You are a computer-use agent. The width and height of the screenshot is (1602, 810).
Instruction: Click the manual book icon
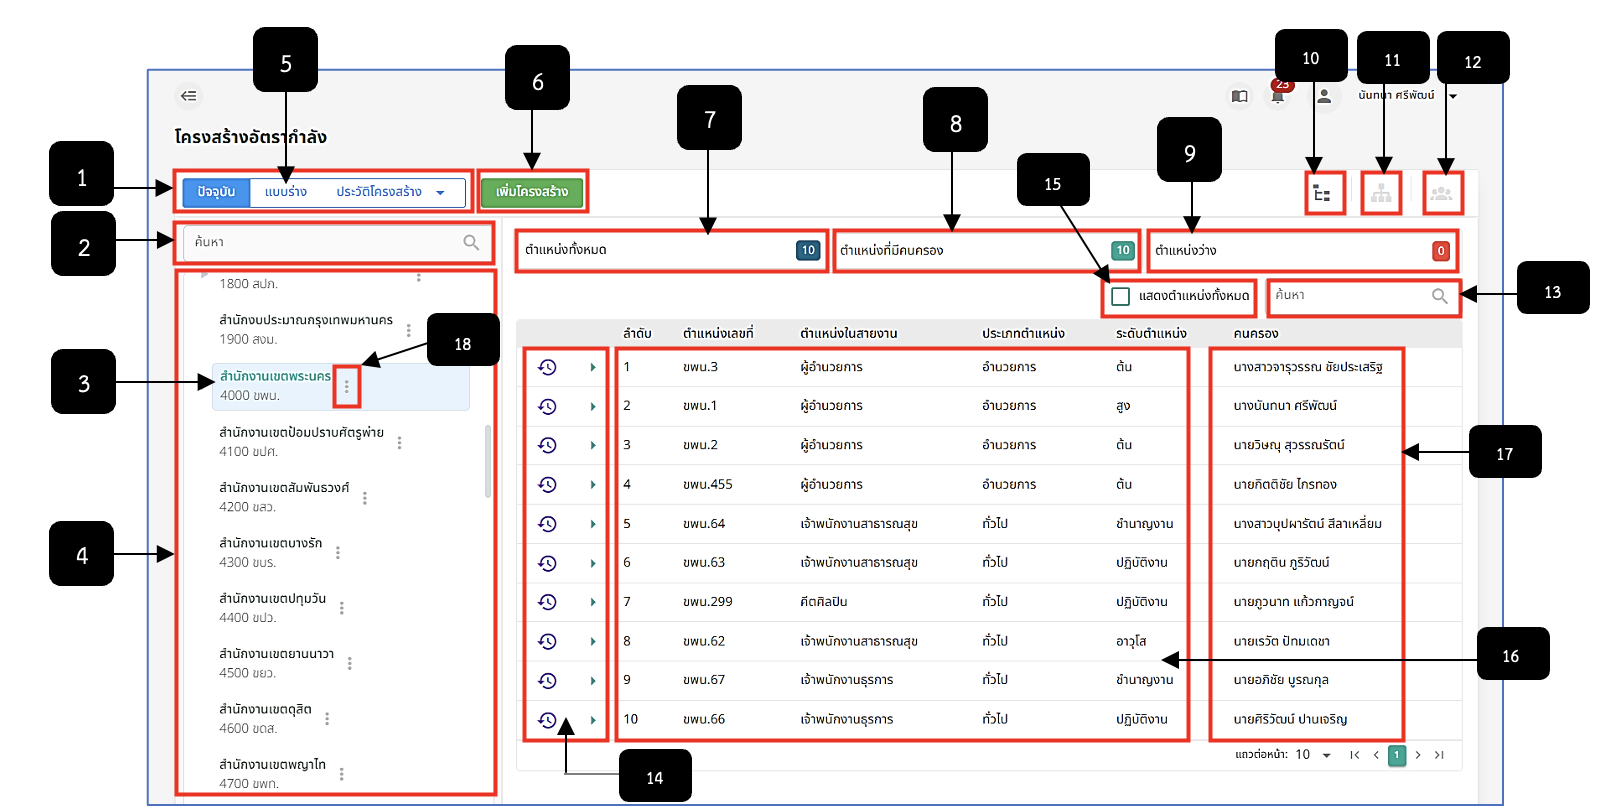(1240, 96)
